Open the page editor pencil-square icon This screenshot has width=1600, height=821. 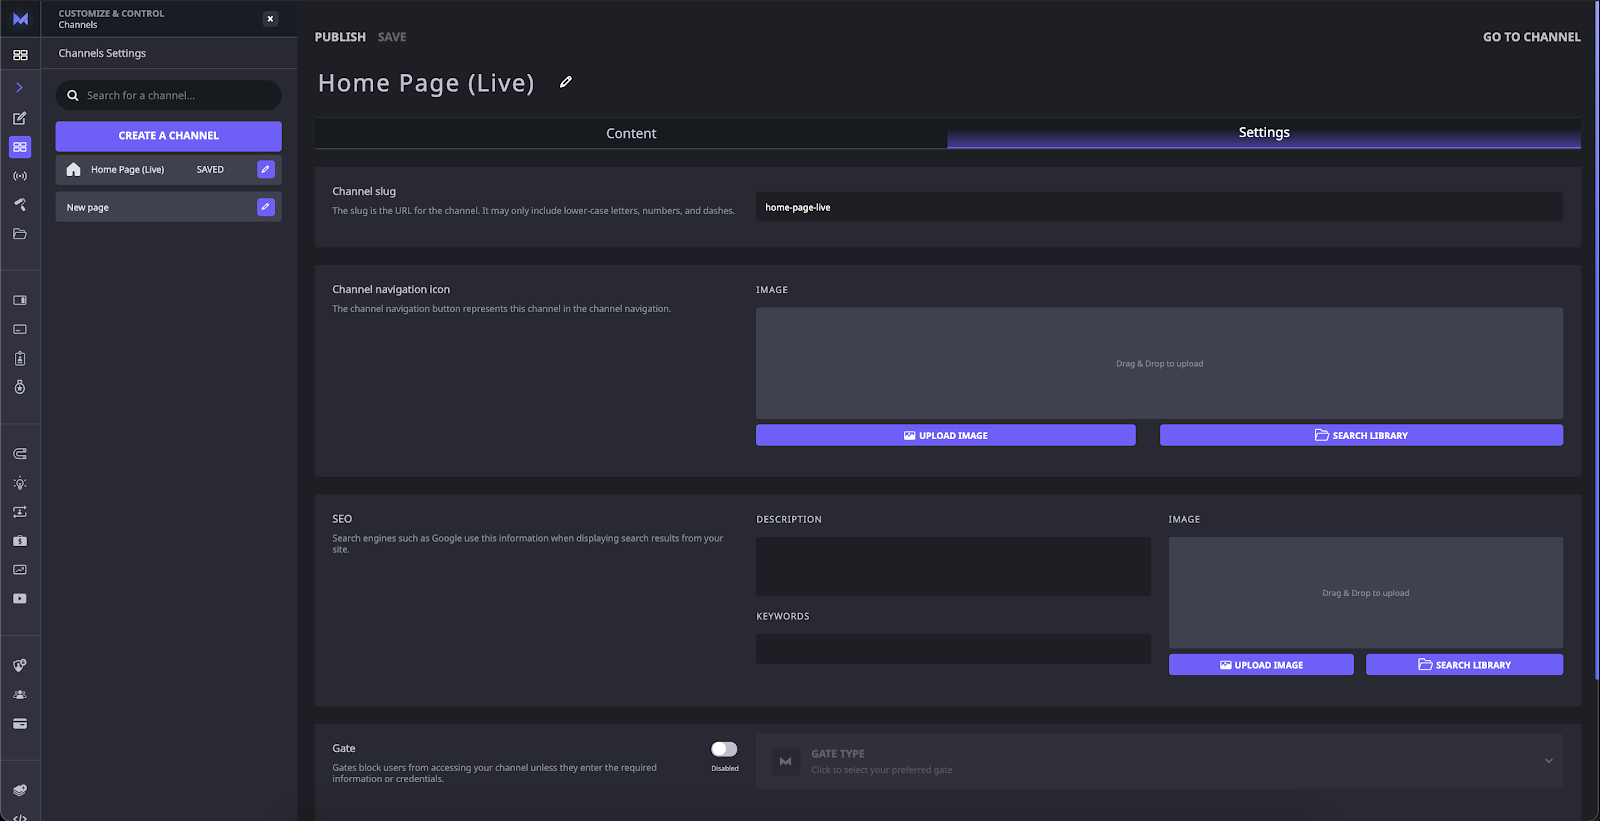tap(20, 118)
